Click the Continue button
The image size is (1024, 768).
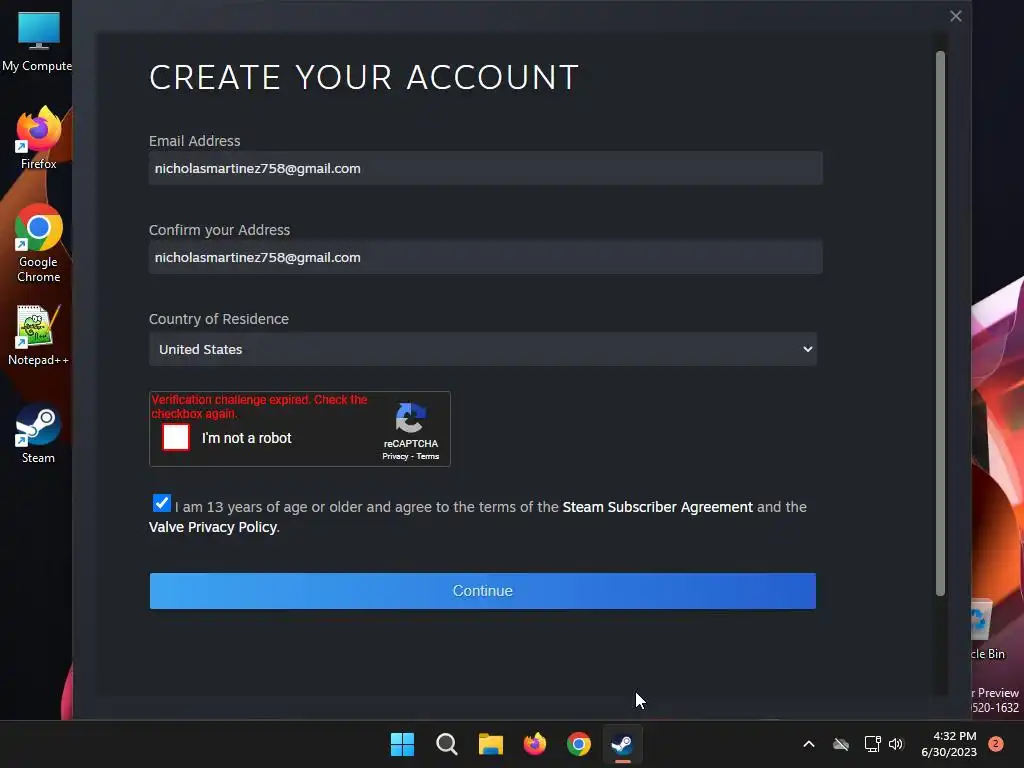click(483, 591)
